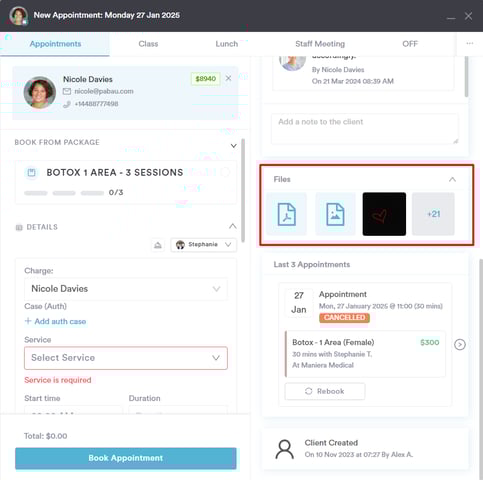Screen dimensions: 483x480
Task: Click the phone icon next to +14488777498
Action: [67, 104]
